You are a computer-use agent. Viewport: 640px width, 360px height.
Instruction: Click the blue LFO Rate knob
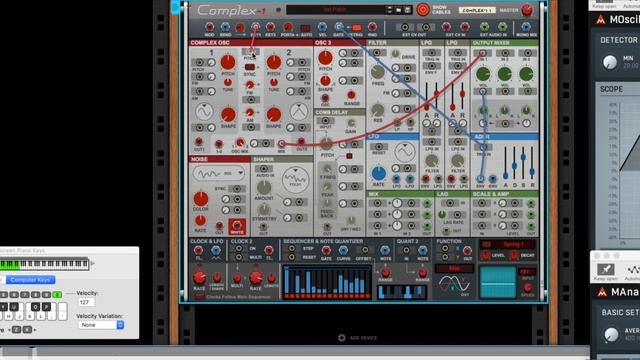pyautogui.click(x=378, y=173)
